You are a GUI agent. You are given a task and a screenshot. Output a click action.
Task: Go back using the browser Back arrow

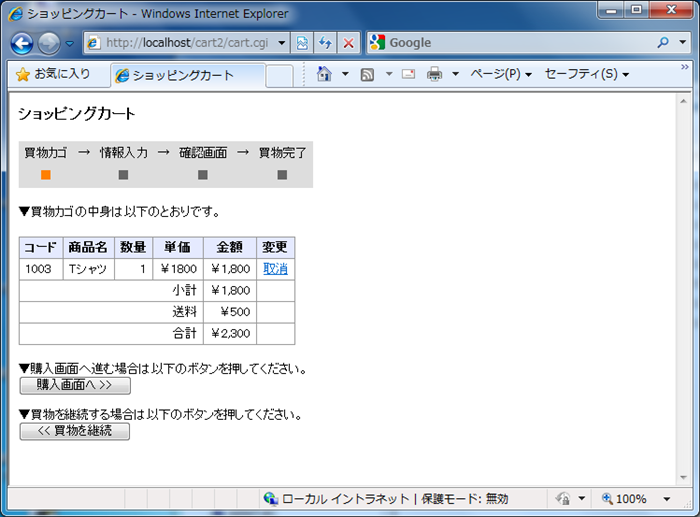[21, 43]
